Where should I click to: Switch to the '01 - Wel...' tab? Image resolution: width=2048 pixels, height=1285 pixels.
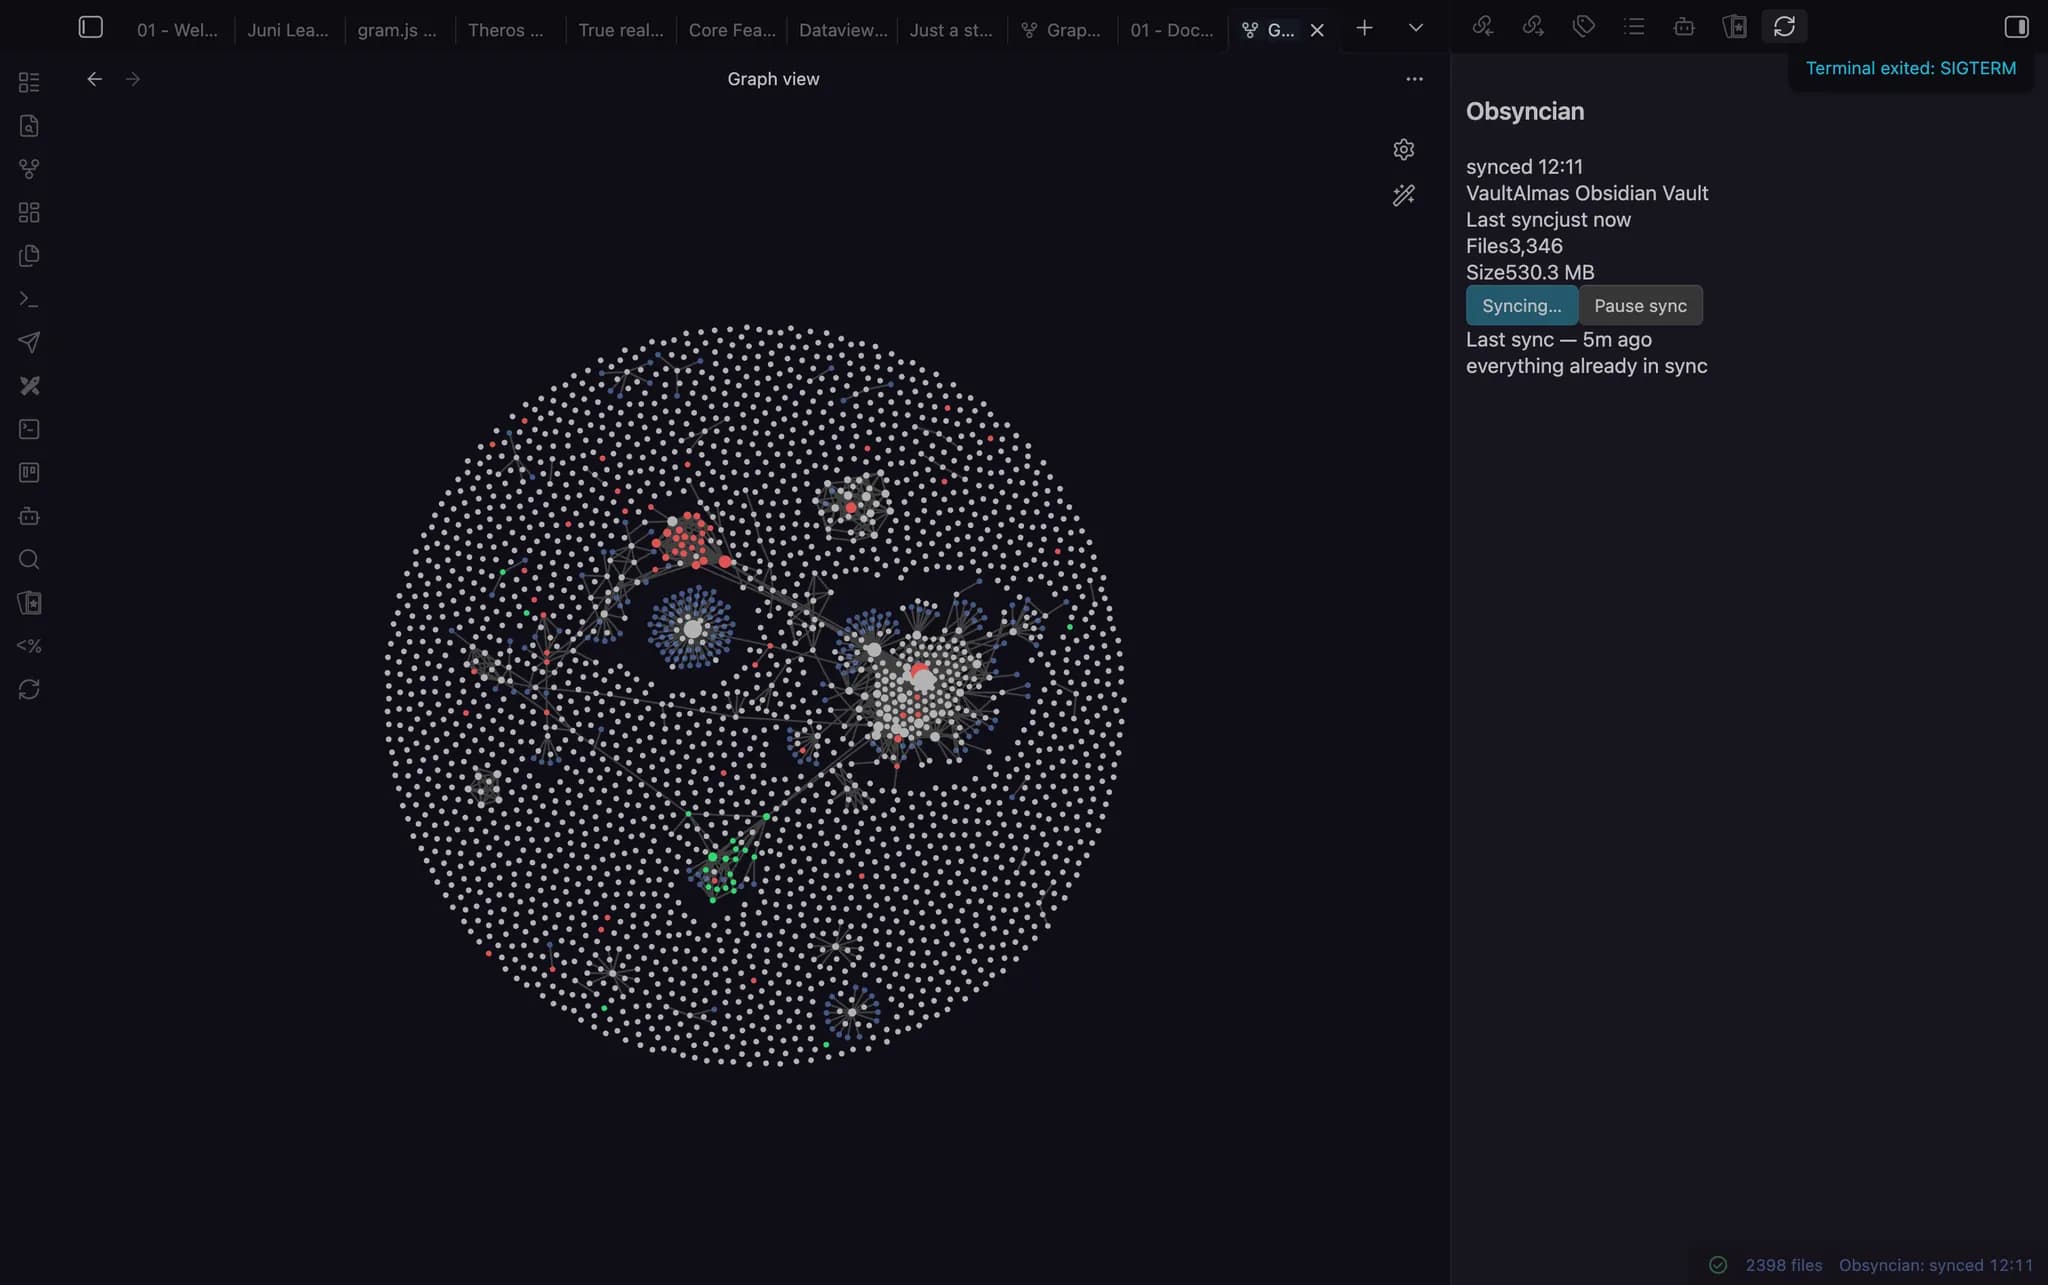point(177,30)
